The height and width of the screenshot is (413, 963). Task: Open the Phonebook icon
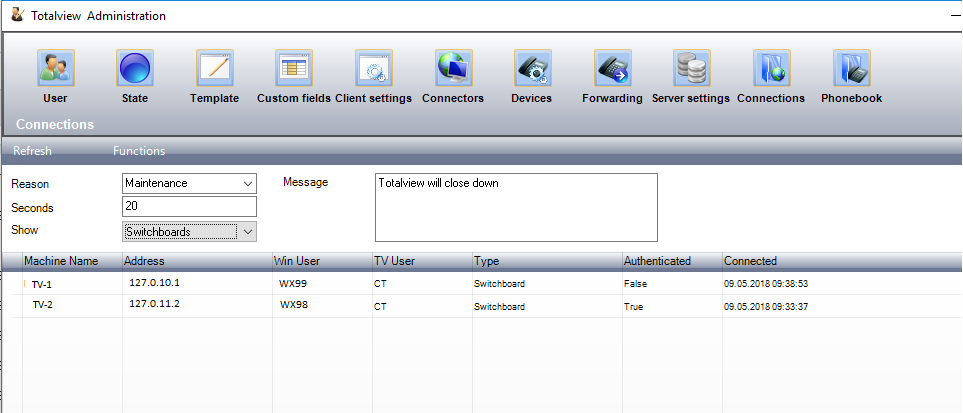(x=851, y=68)
